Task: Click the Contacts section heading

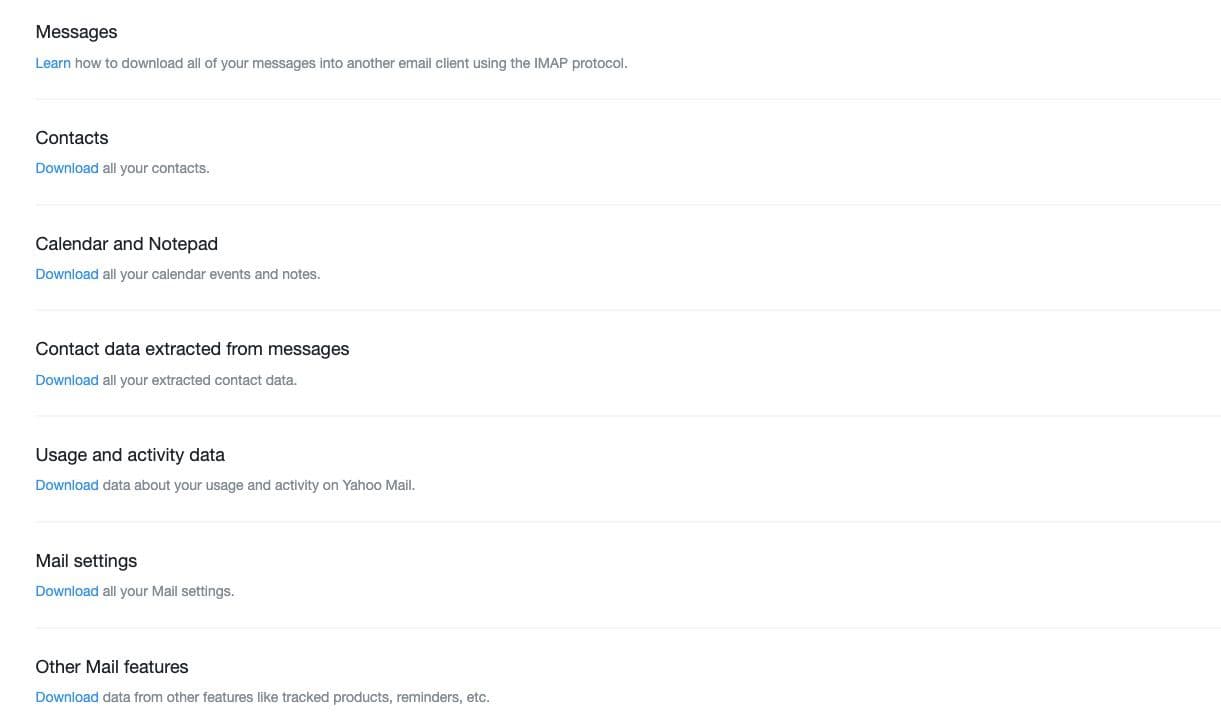Action: tap(72, 138)
